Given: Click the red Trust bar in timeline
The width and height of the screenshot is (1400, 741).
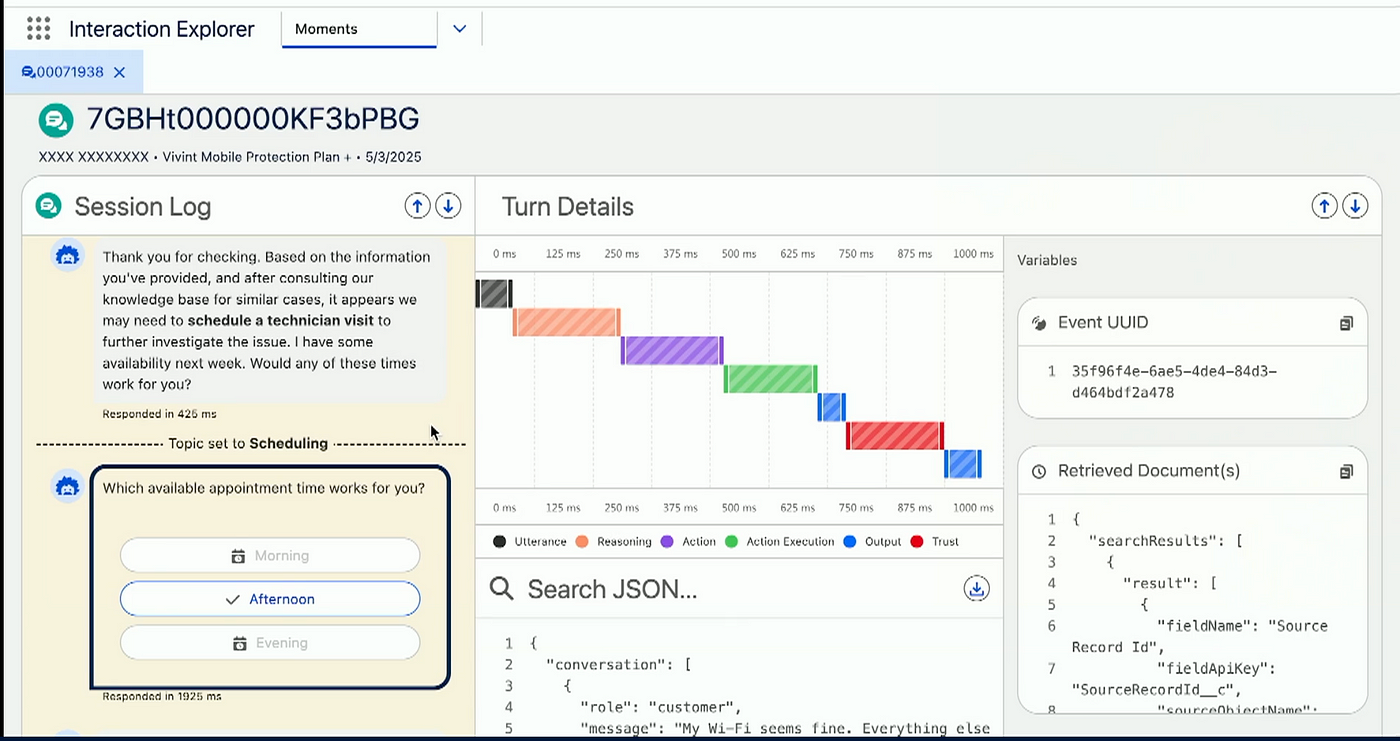Looking at the screenshot, I should click(x=895, y=436).
